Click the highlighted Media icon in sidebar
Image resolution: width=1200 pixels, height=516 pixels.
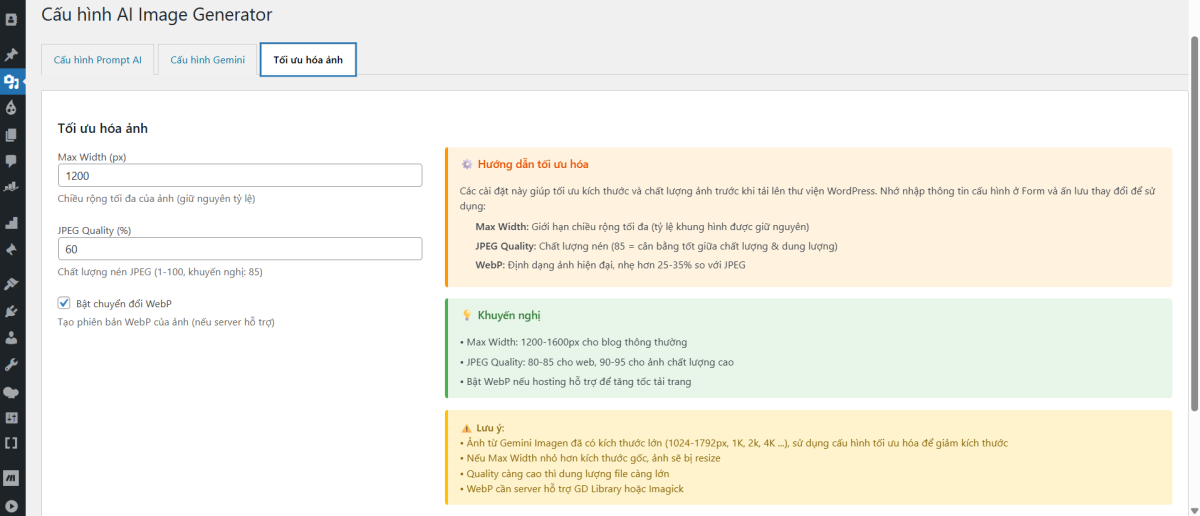tap(12, 82)
